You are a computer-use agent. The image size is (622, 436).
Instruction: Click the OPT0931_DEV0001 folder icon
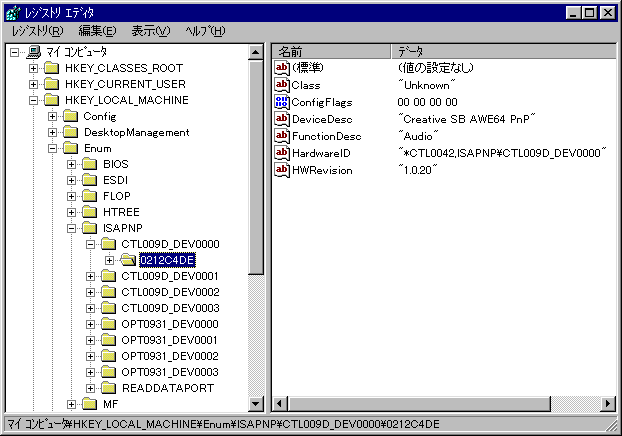(x=109, y=340)
